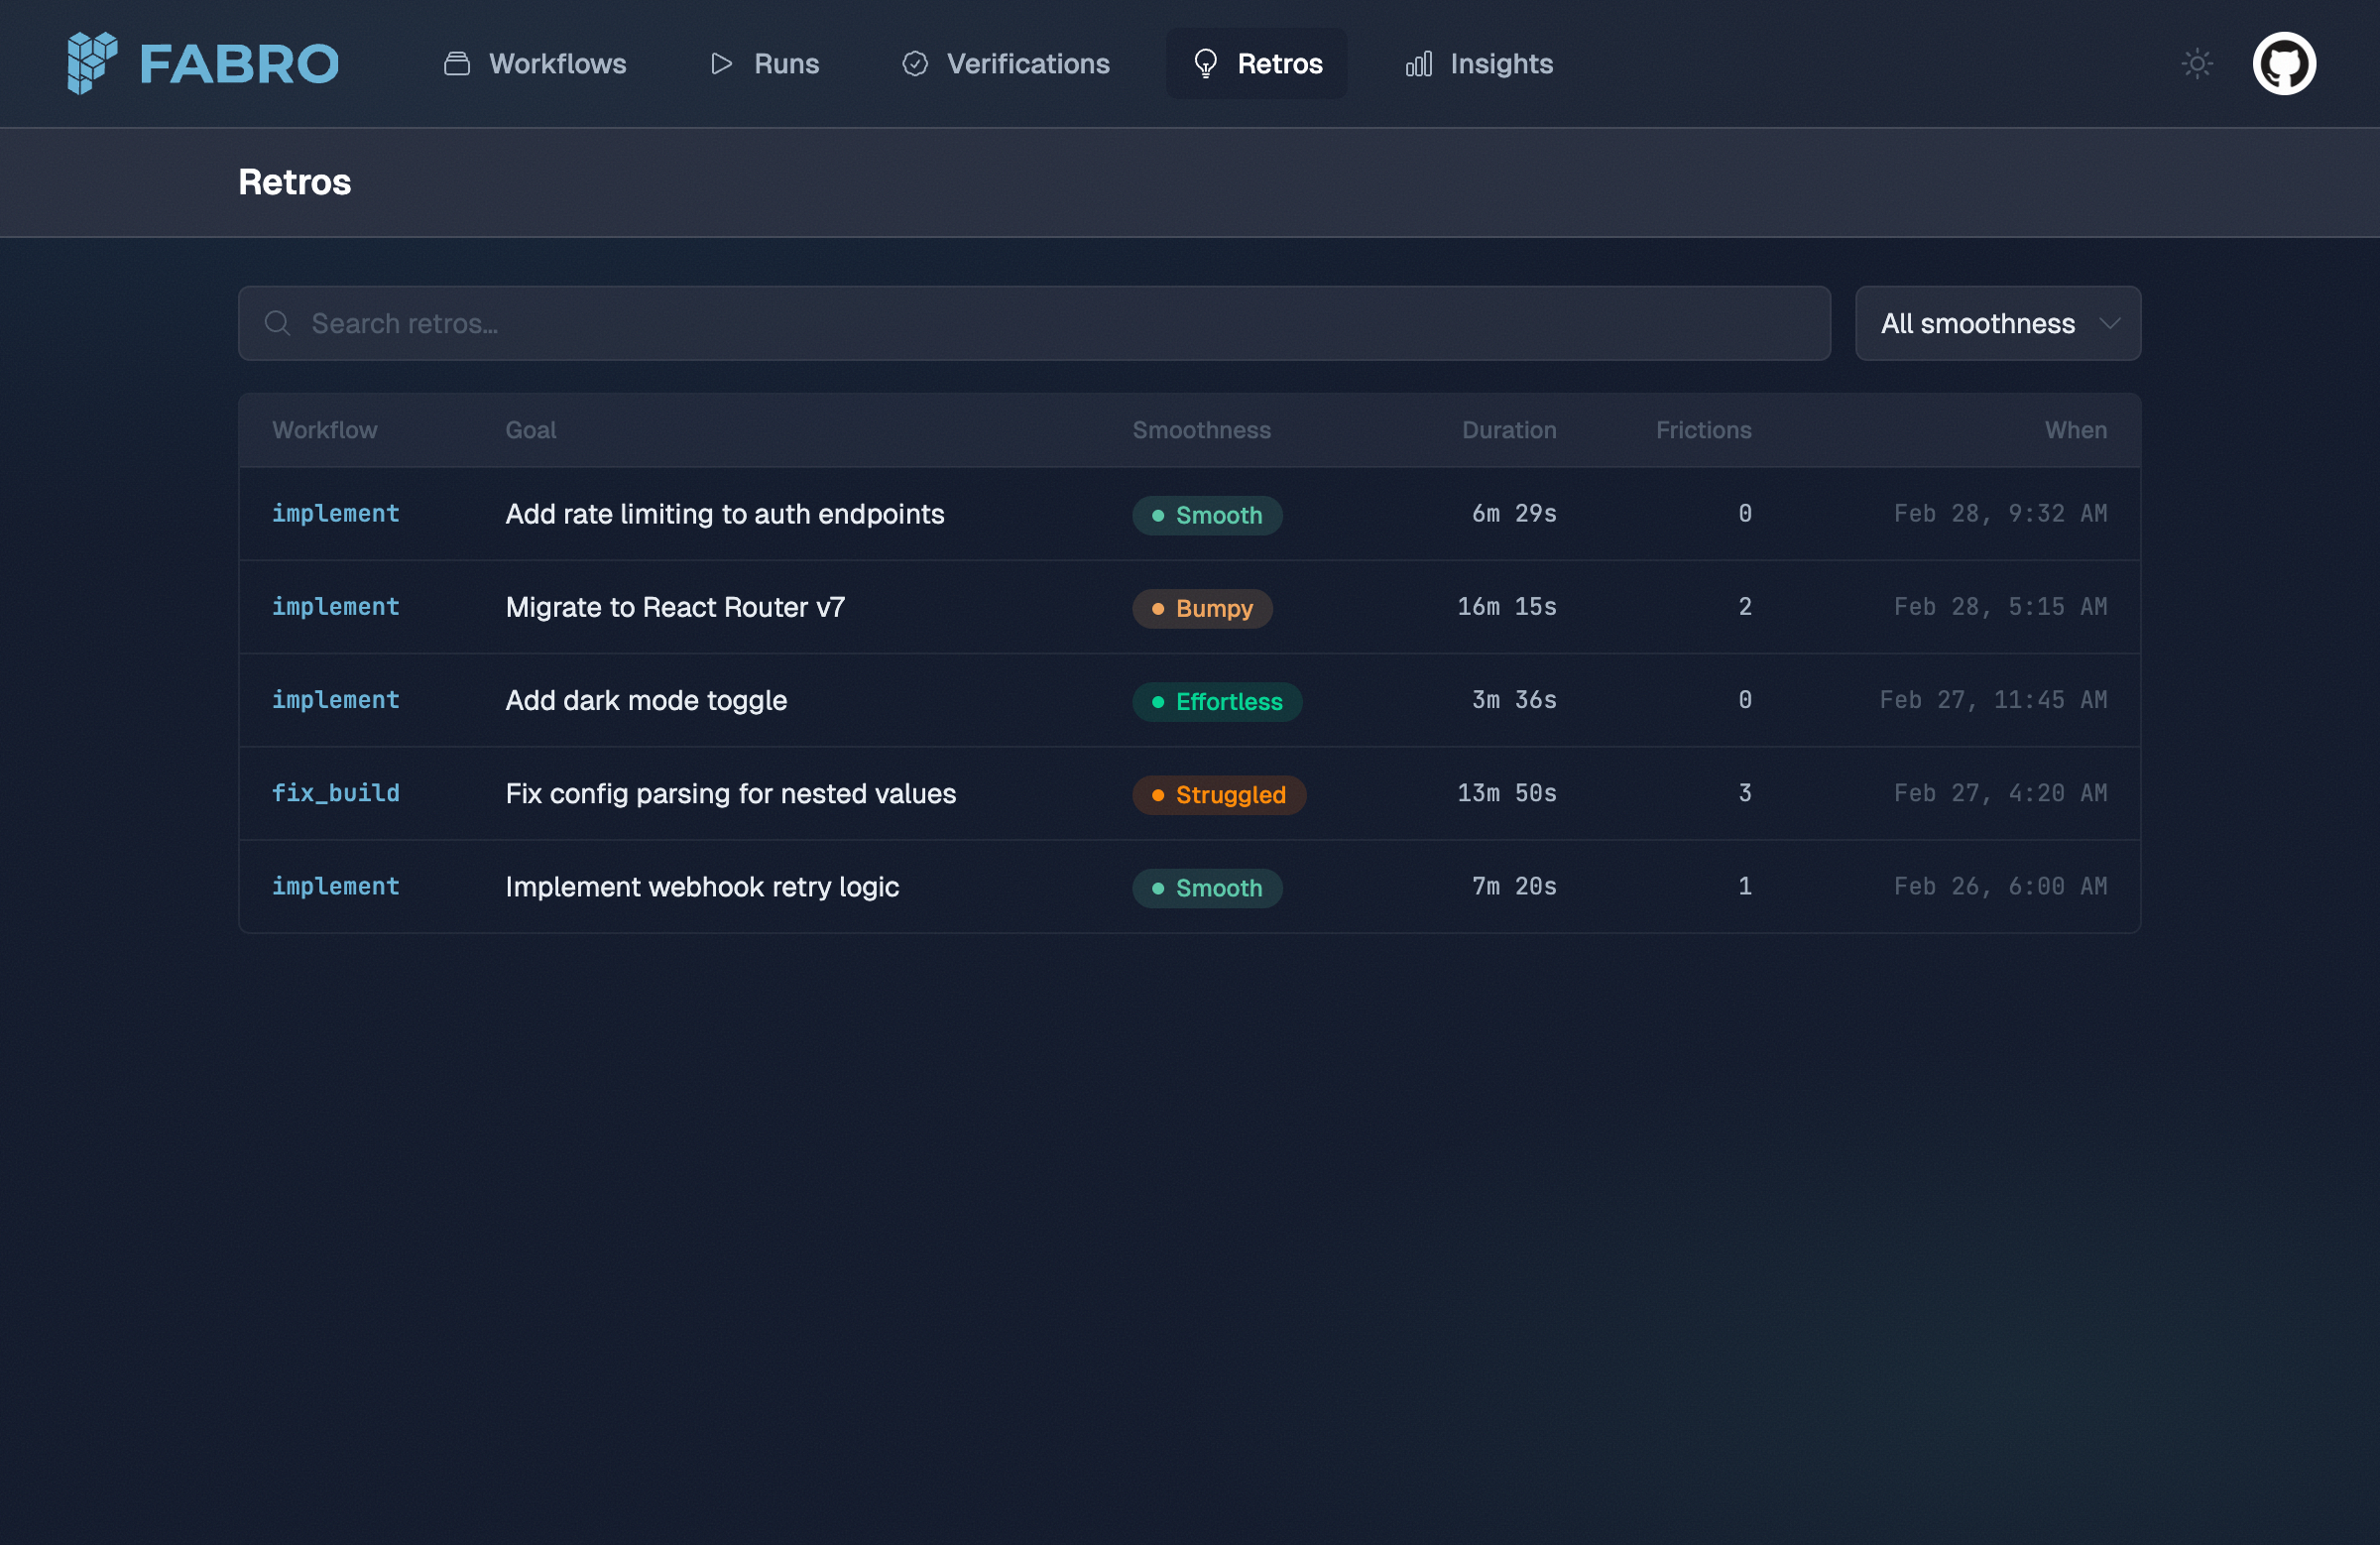The height and width of the screenshot is (1545, 2380).
Task: Open the fix_build workflow link
Action: pos(335,793)
